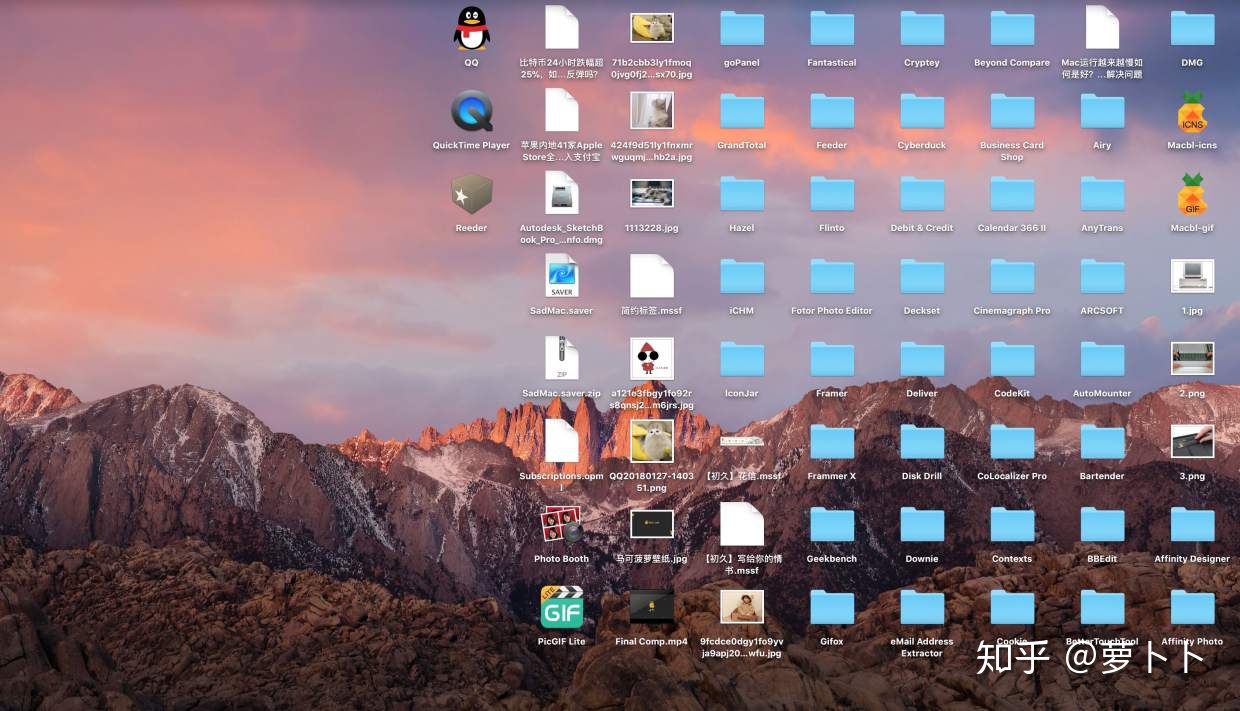Screen dimensions: 1240x711
Task: Select the 9fcdce0dgy1fo9yv jpg thumbnail
Action: tap(742, 606)
